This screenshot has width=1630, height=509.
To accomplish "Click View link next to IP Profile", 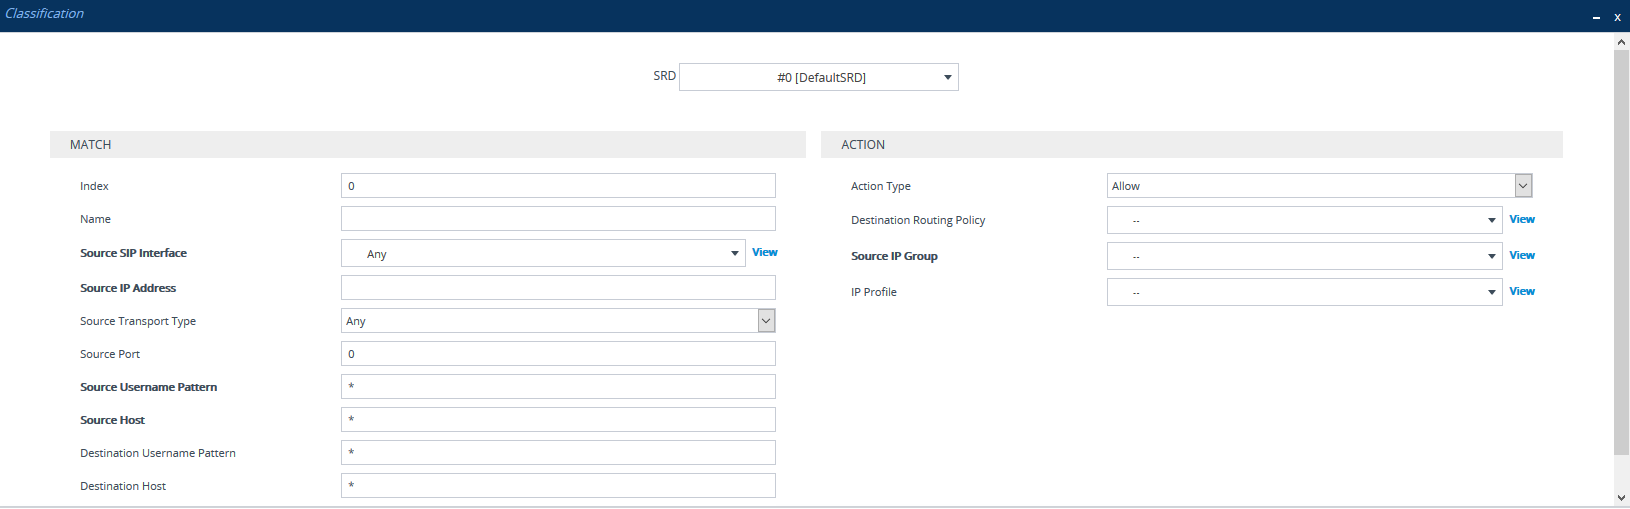I will coord(1521,292).
